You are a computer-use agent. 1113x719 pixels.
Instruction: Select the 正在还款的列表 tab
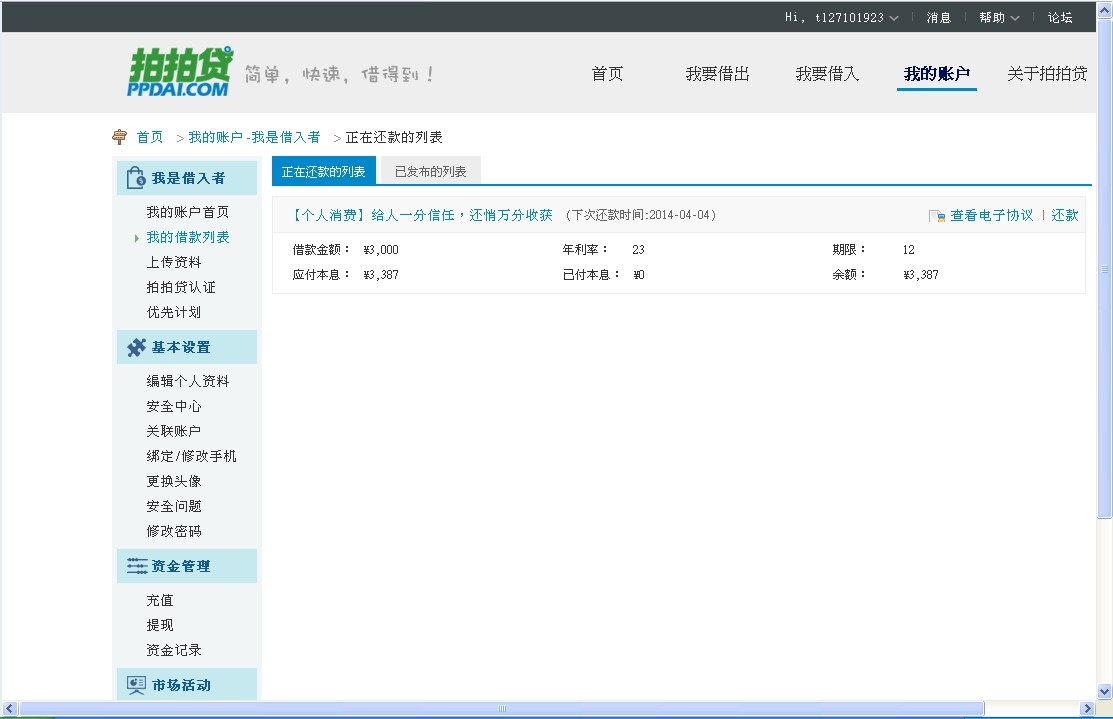(323, 171)
